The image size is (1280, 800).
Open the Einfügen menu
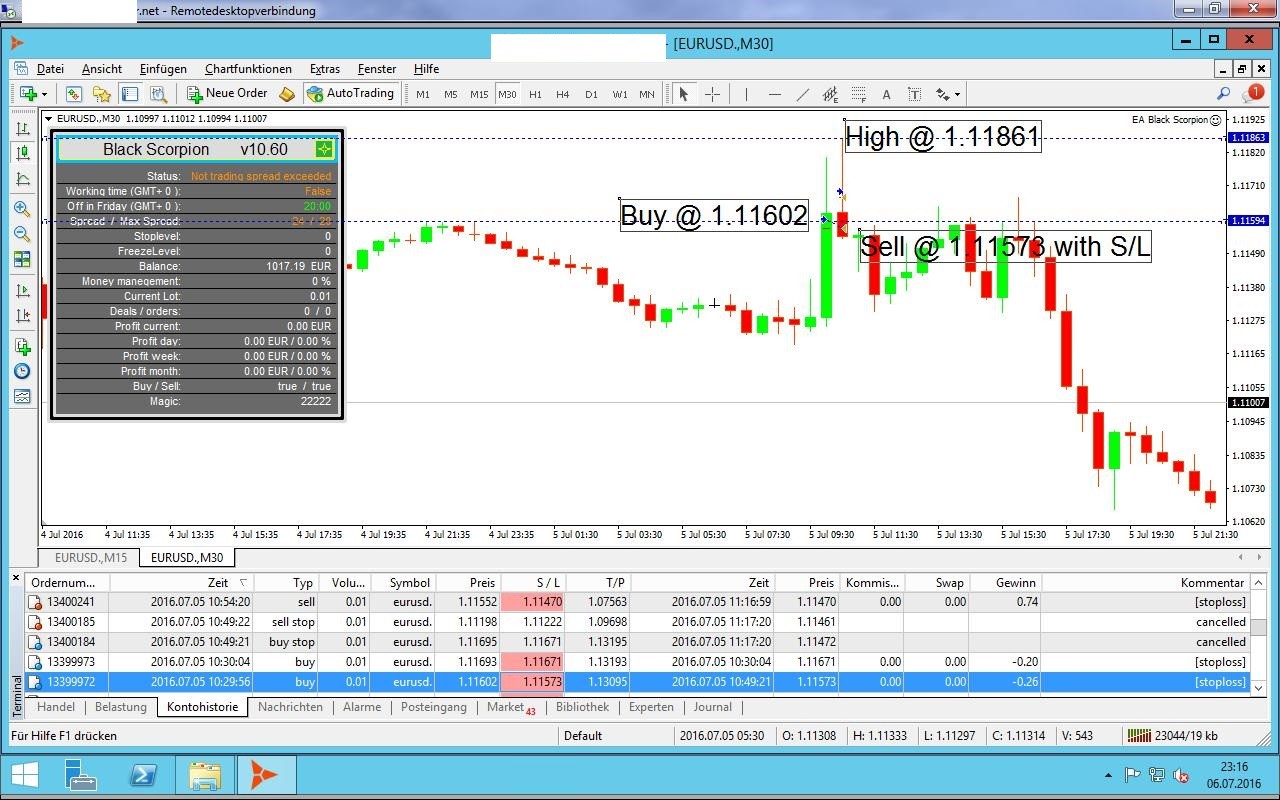click(163, 69)
